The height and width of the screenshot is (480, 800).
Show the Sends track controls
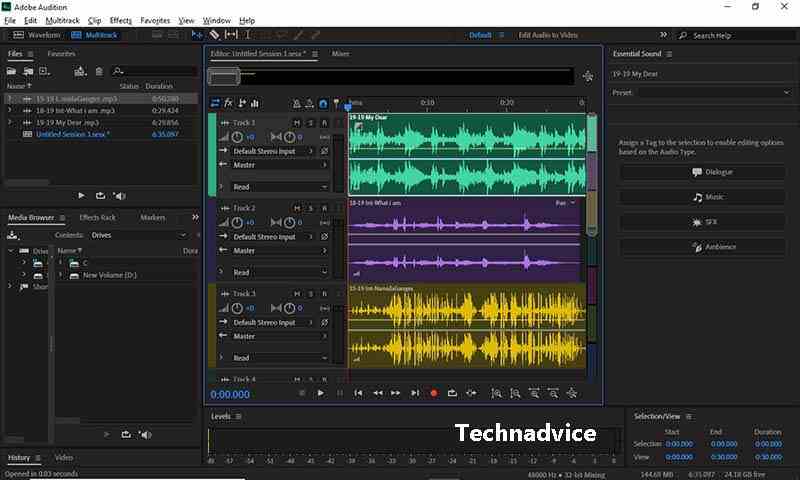pos(242,103)
